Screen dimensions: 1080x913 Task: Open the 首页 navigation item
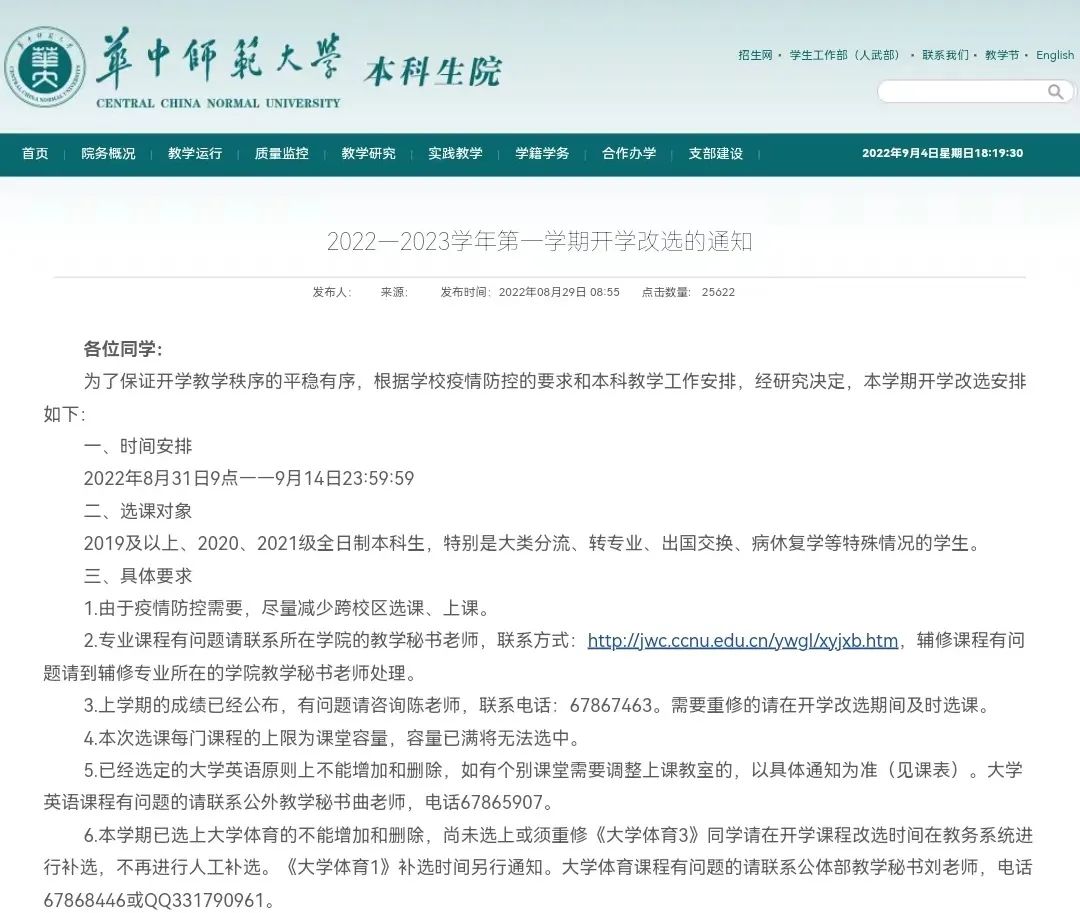35,154
